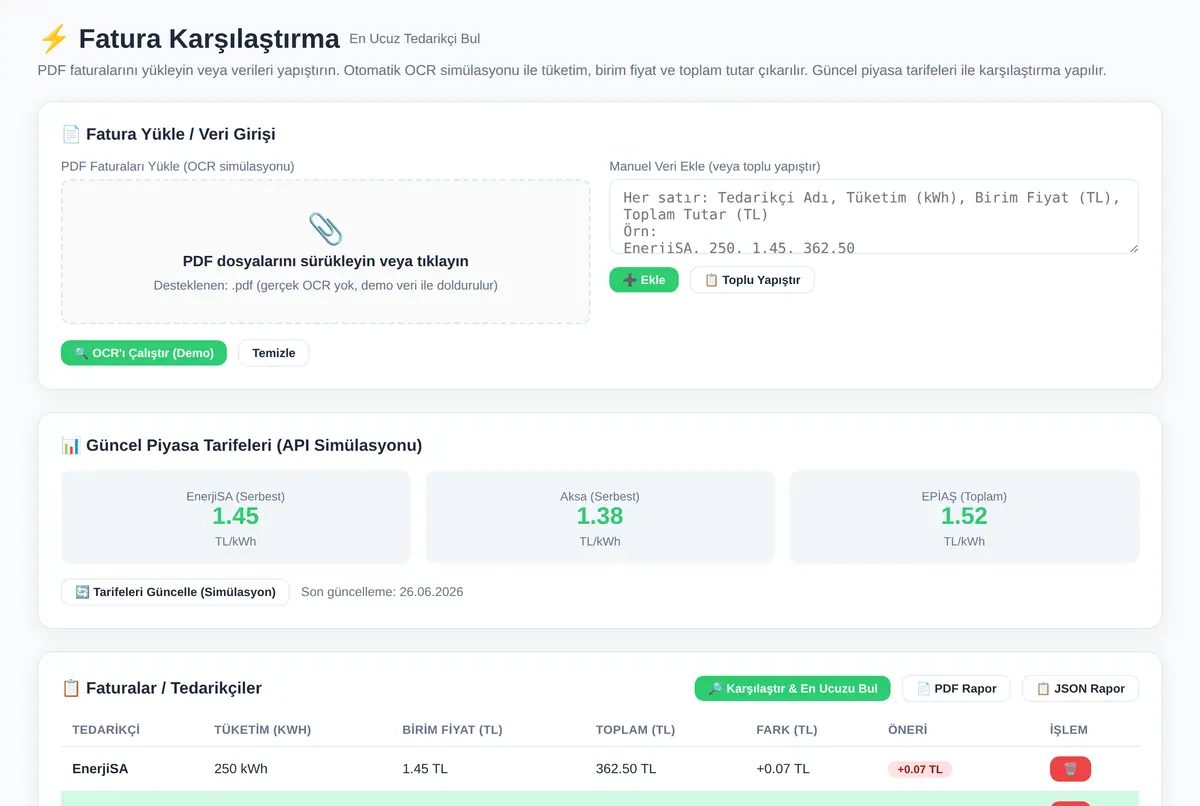The height and width of the screenshot is (806, 1200).
Task: Click the BİRİM FİYAT (TL) column header
Action: (x=452, y=730)
